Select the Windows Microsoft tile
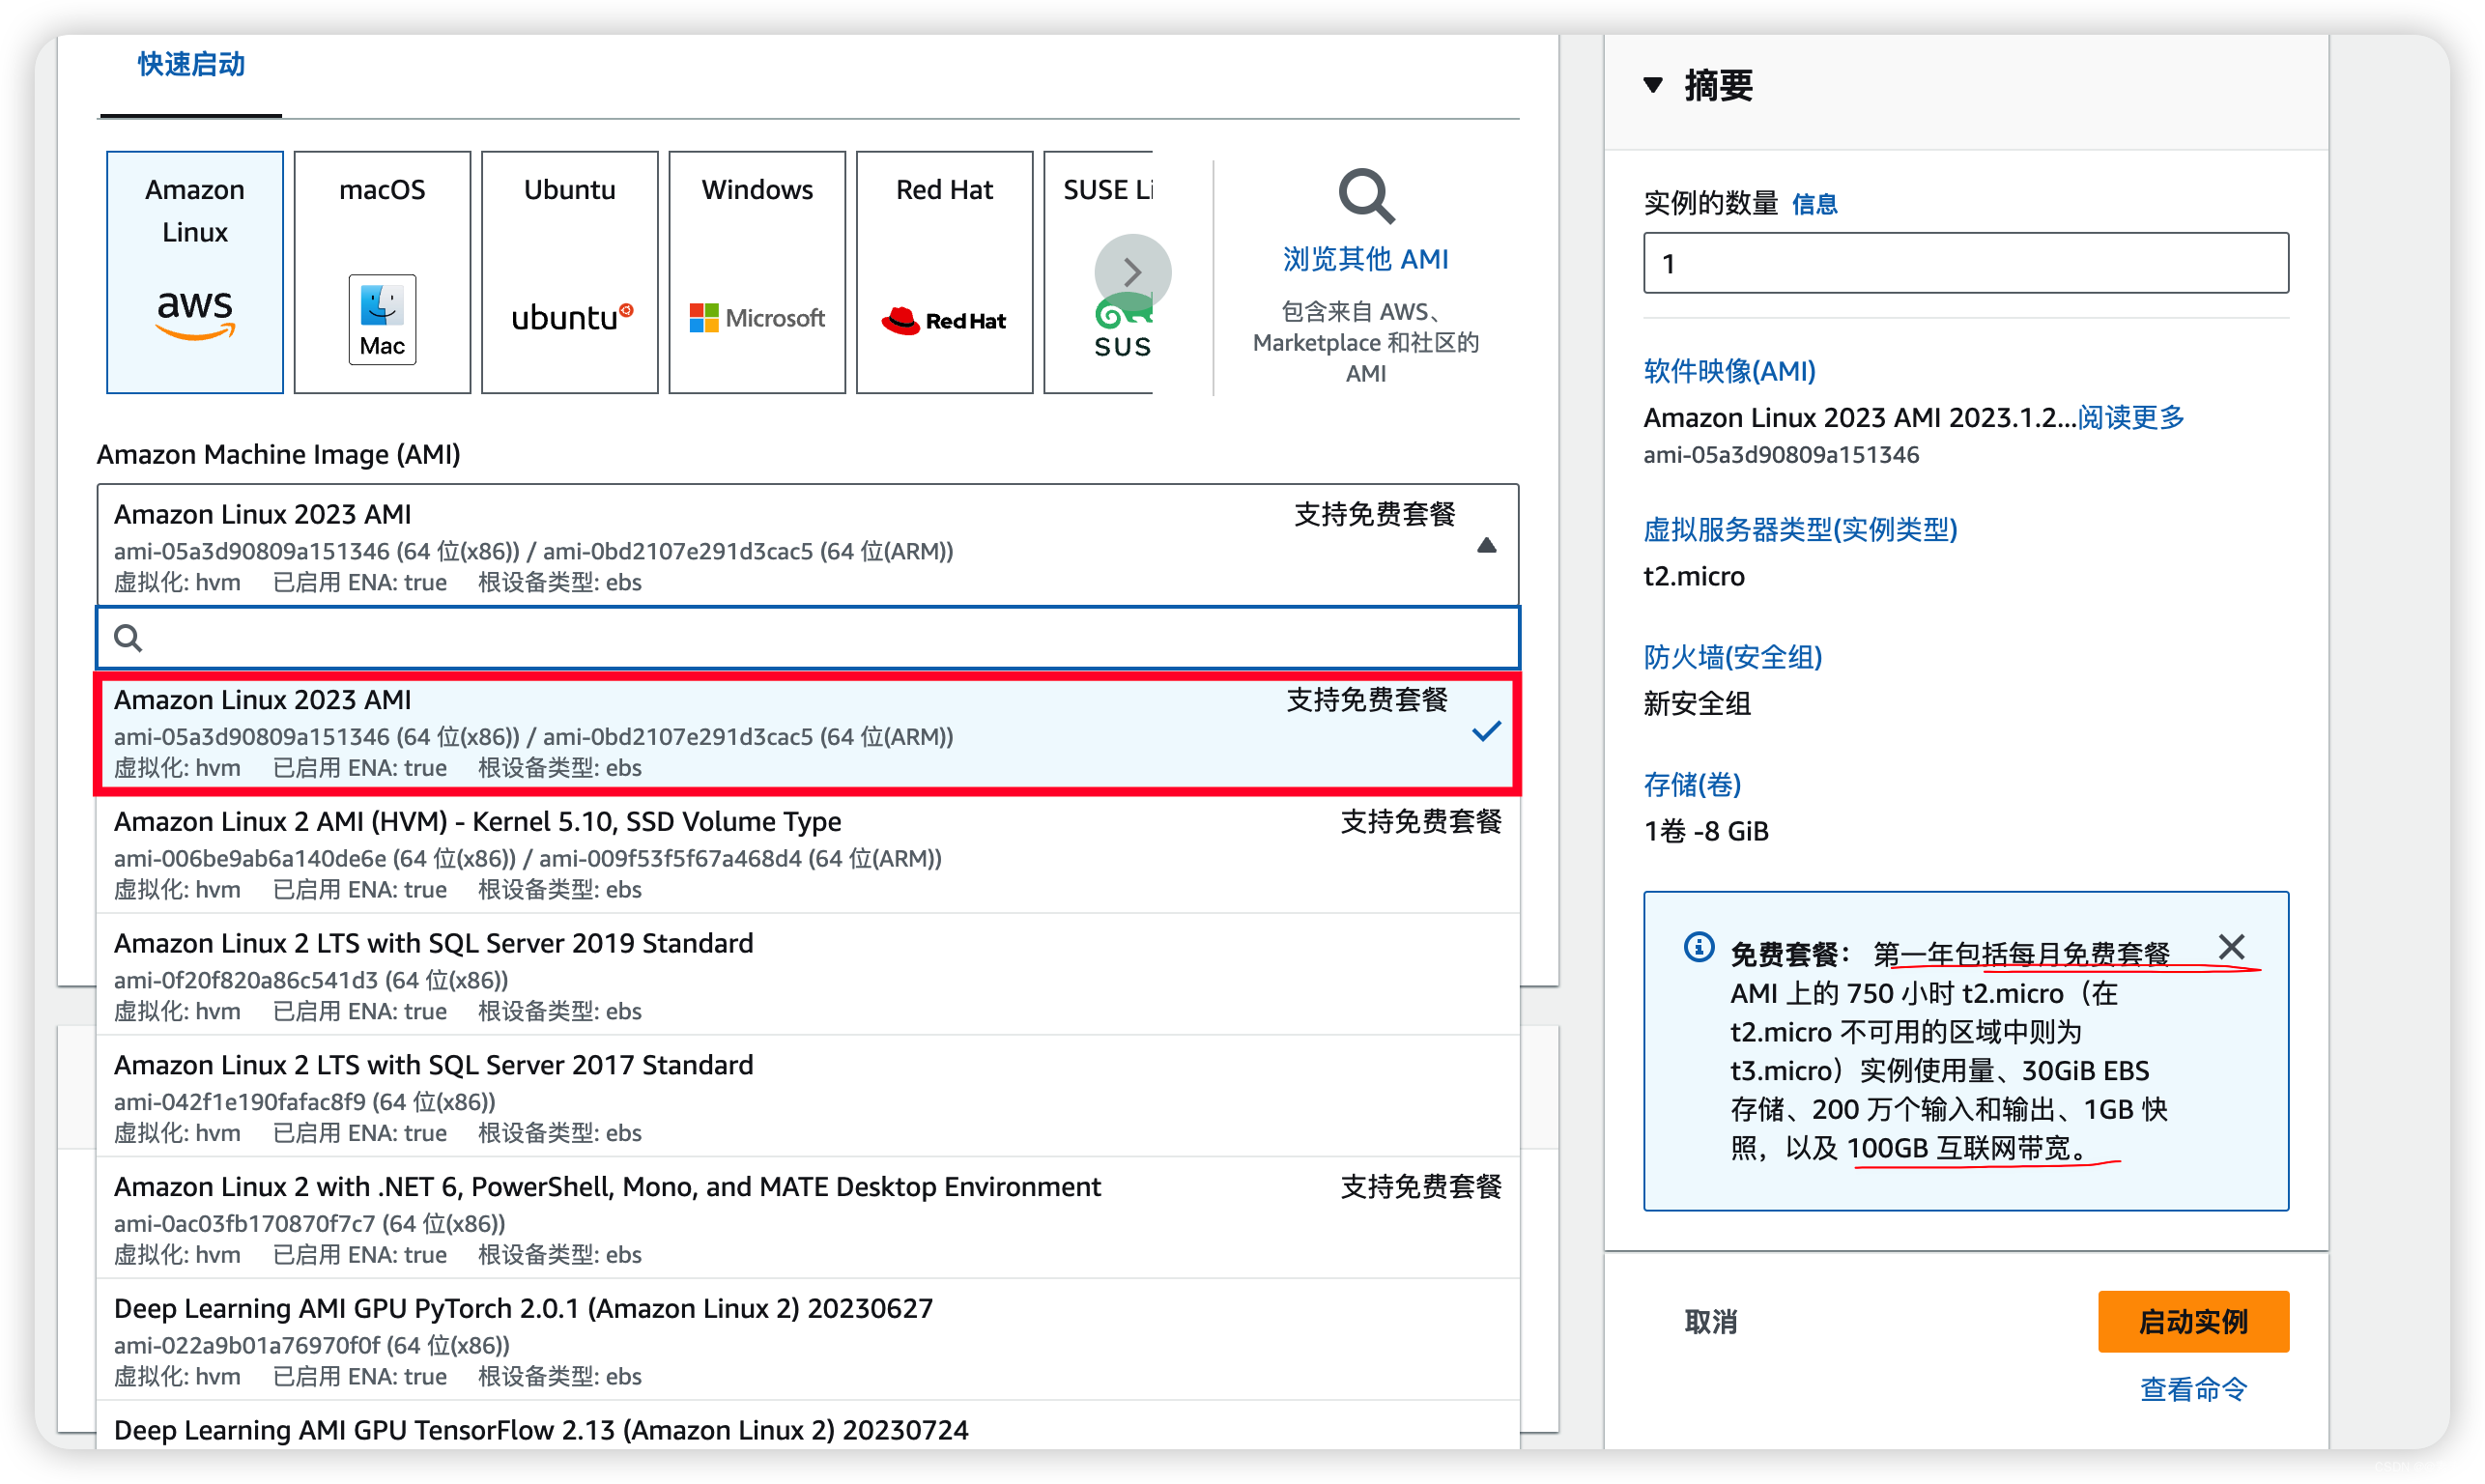The width and height of the screenshot is (2485, 1484). pos(757,271)
